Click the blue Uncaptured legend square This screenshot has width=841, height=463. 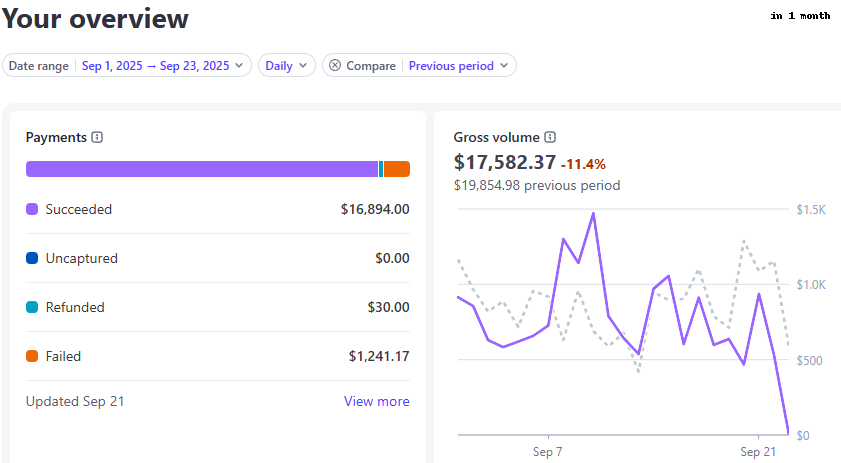tap(32, 259)
